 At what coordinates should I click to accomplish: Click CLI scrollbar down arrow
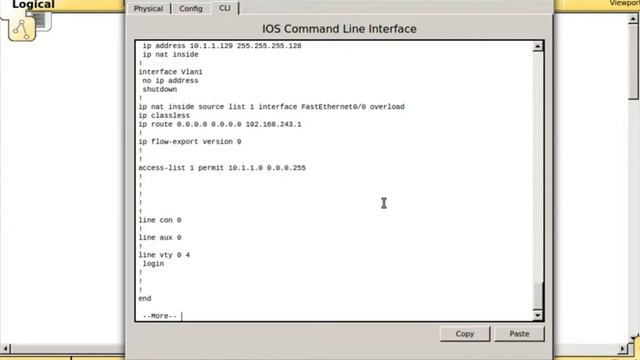pyautogui.click(x=538, y=316)
